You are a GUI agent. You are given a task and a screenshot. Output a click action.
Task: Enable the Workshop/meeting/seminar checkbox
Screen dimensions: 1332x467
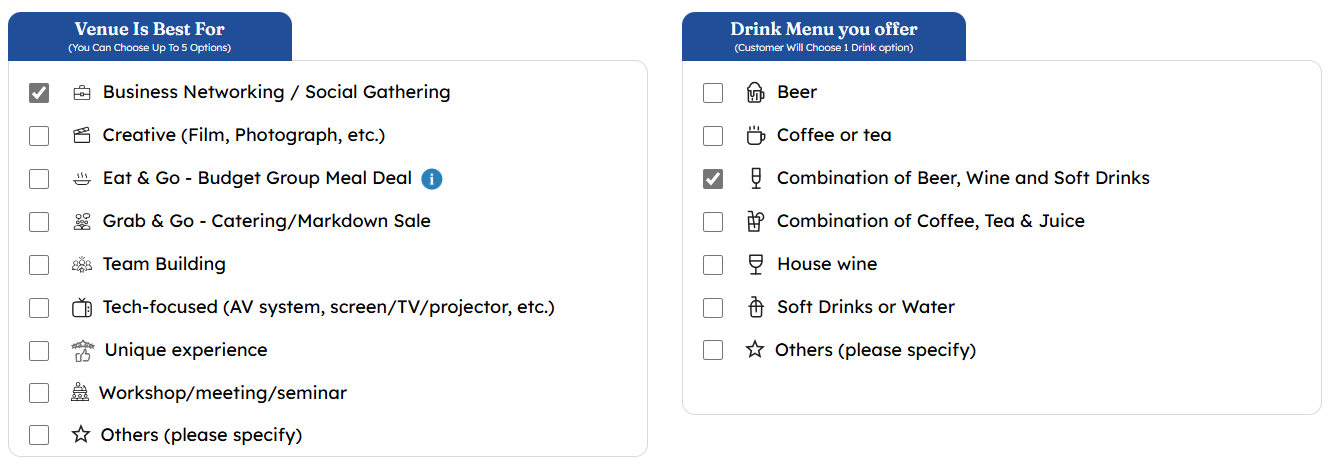coord(39,393)
